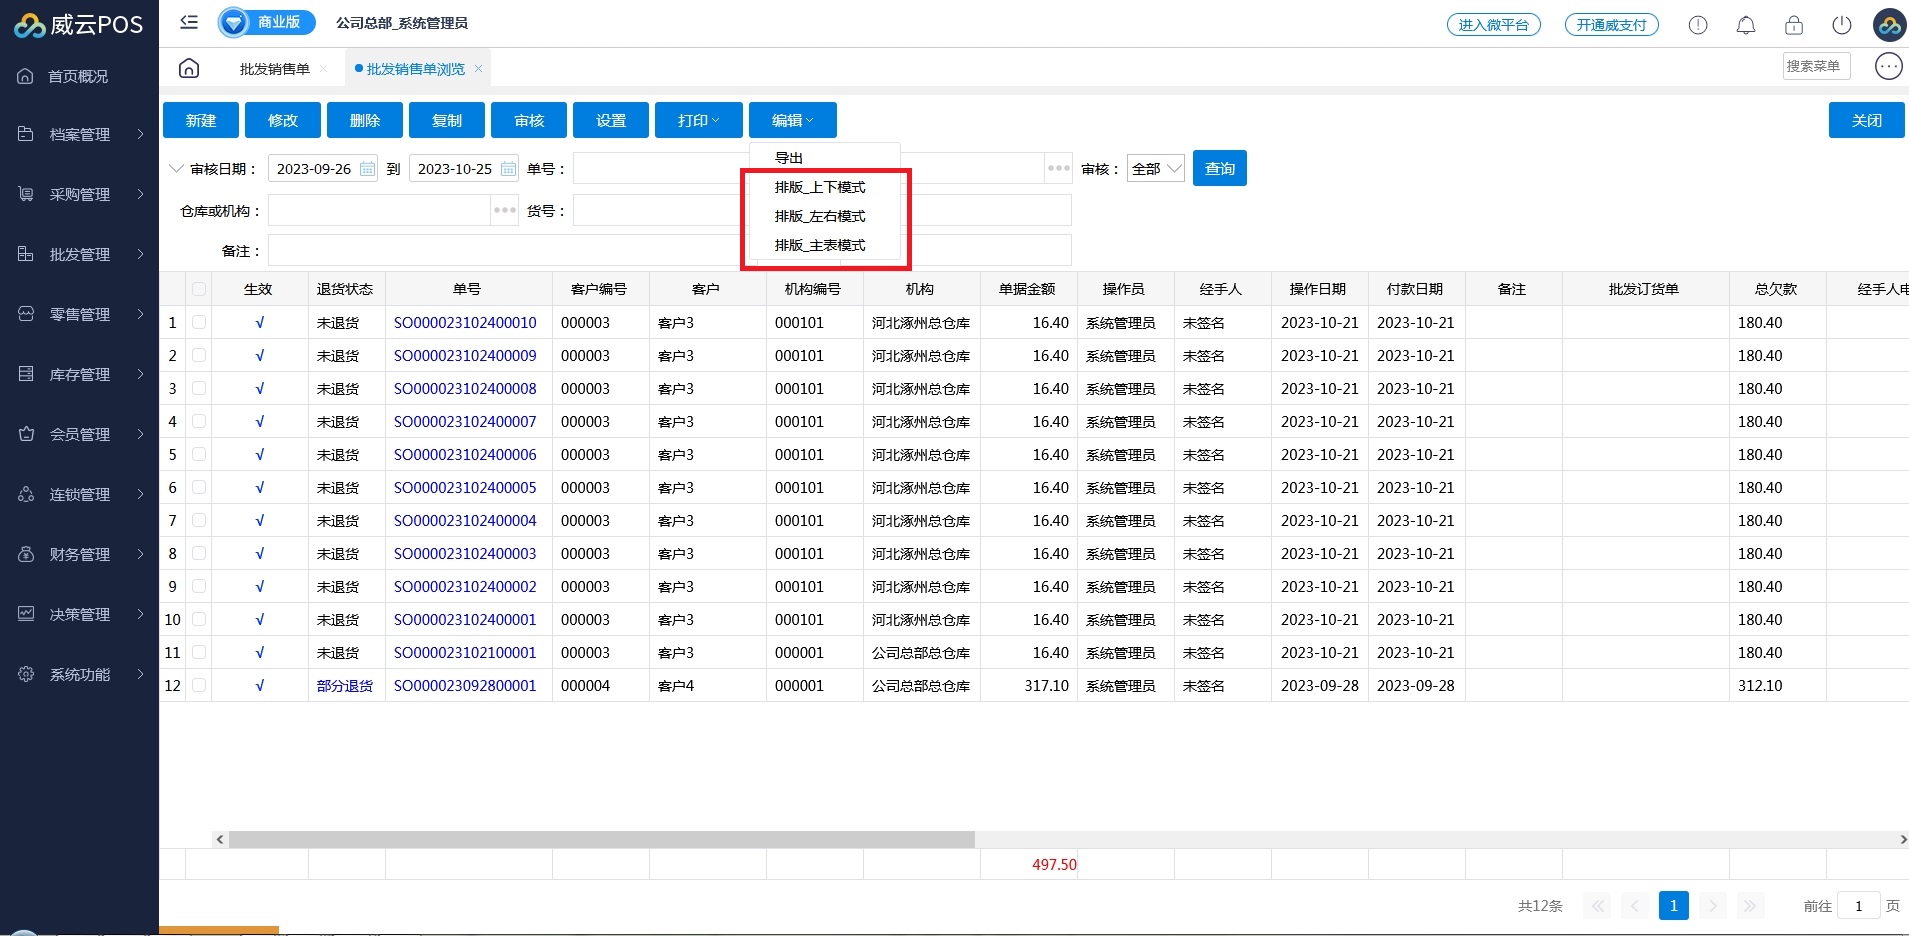Select the checkbox for row 12
The height and width of the screenshot is (936, 1909).
(199, 685)
